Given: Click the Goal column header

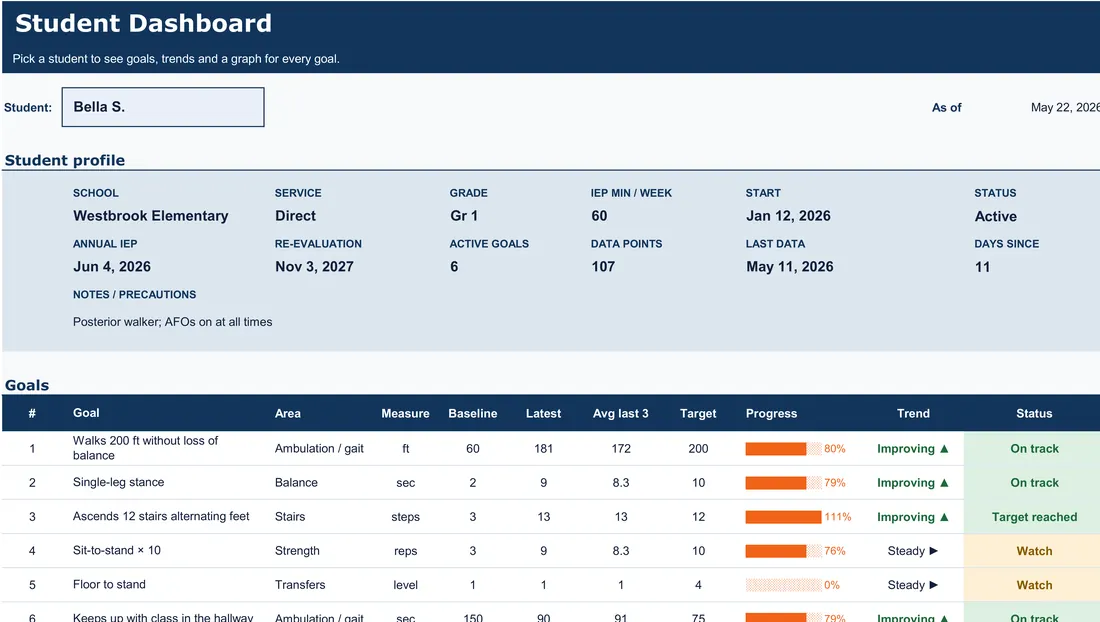Looking at the screenshot, I should pos(86,413).
